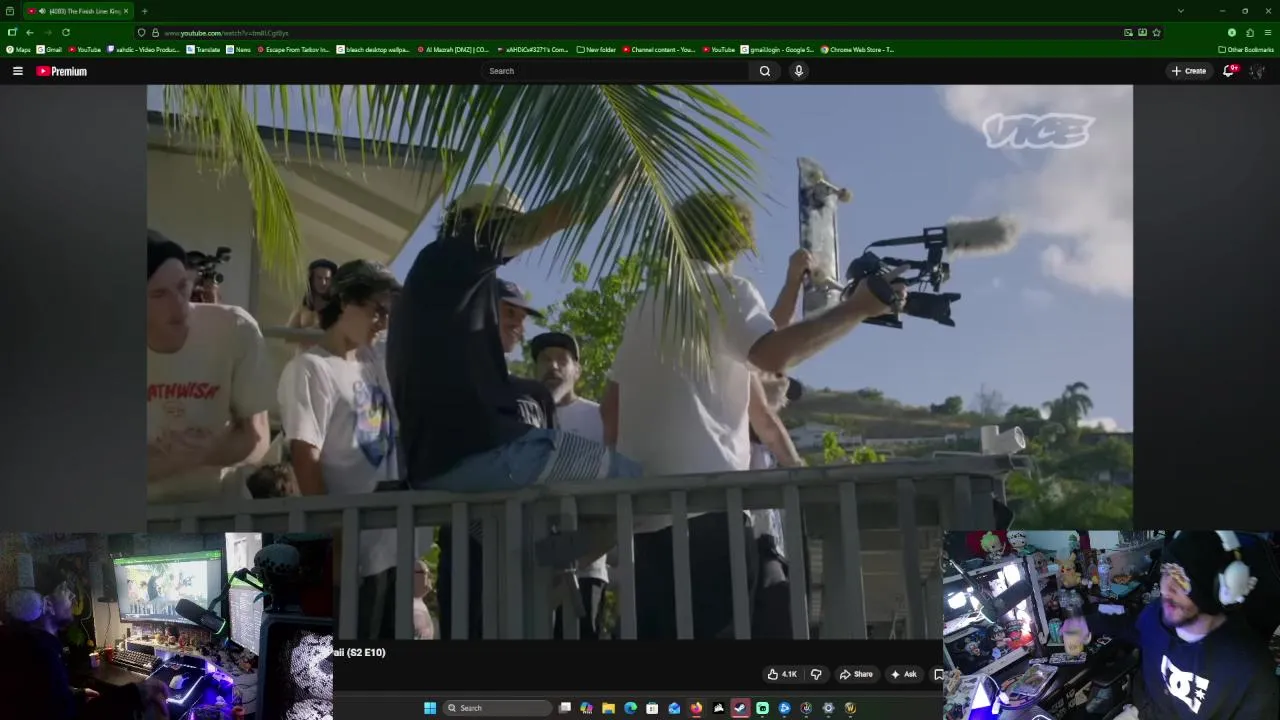Open the New folder bookmark folder
Image resolution: width=1280 pixels, height=720 pixels.
[596, 49]
